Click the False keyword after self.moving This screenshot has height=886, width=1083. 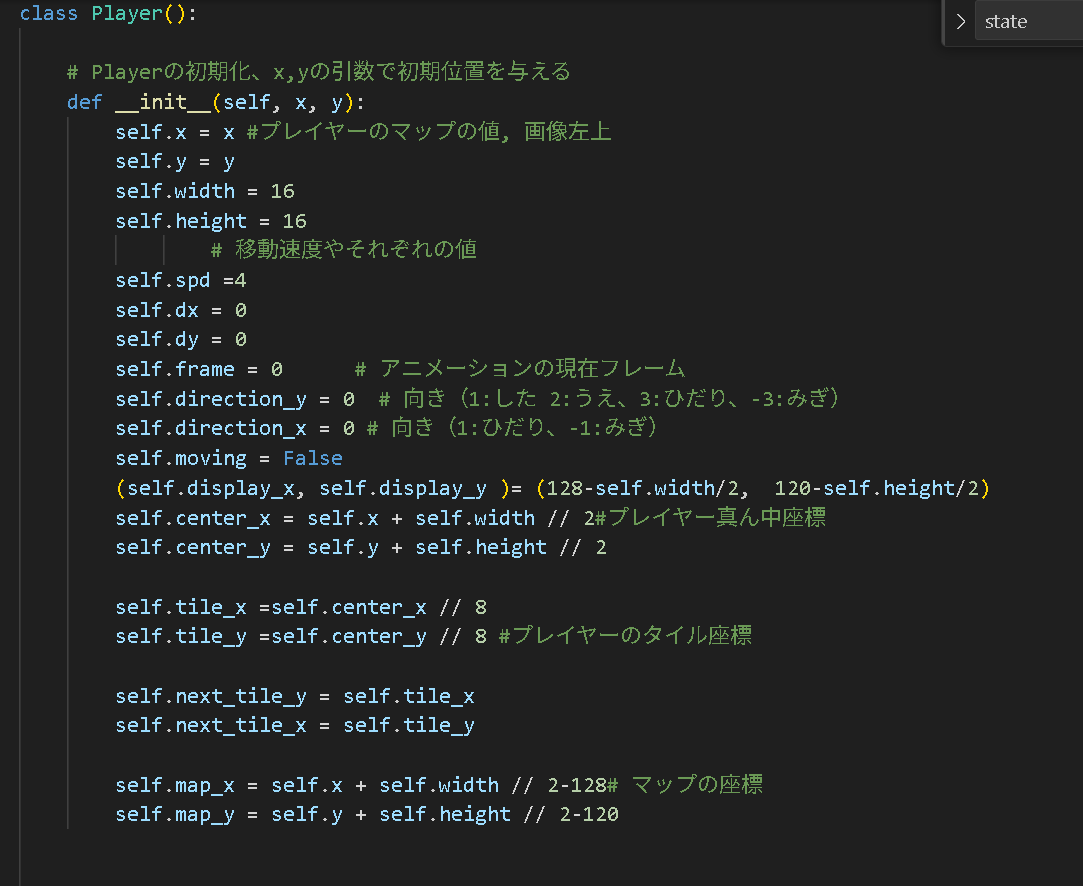(x=313, y=458)
